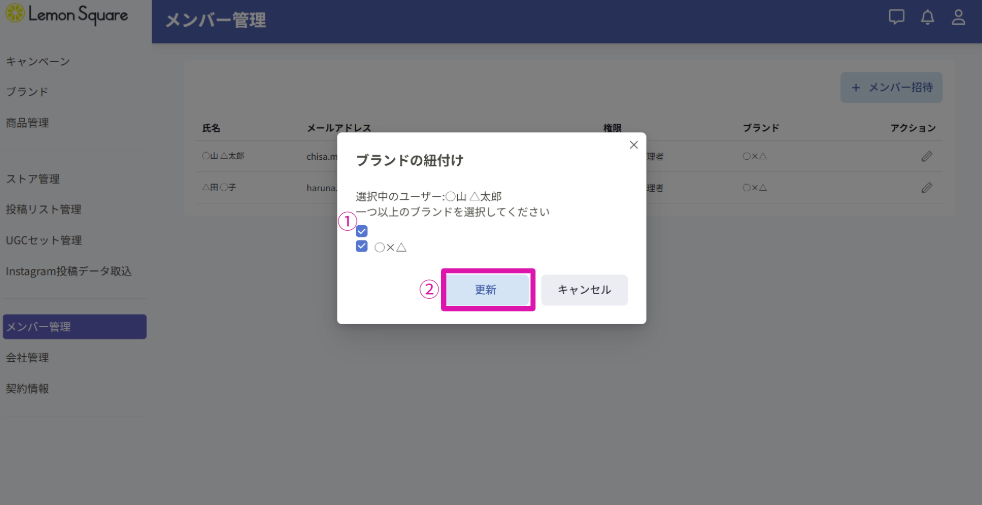The width and height of the screenshot is (982, 505).
Task: Open the notifications bell icon
Action: [927, 17]
